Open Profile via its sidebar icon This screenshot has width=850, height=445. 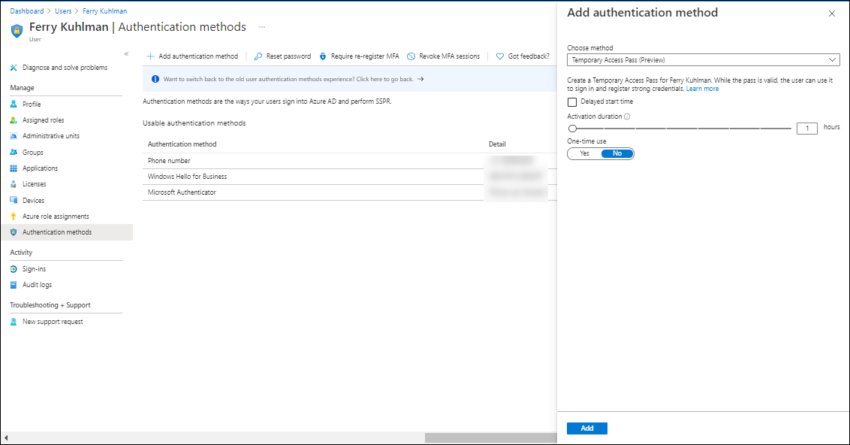[x=13, y=104]
